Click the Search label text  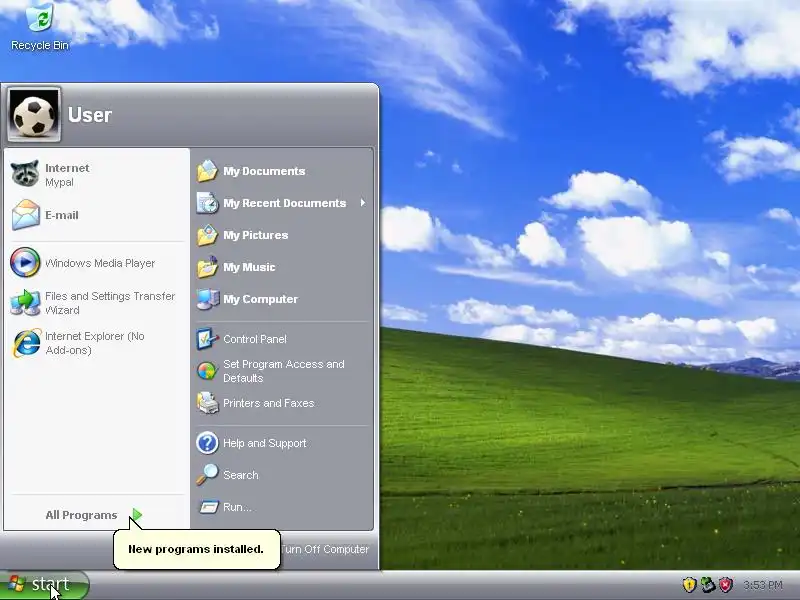pyautogui.click(x=240, y=475)
